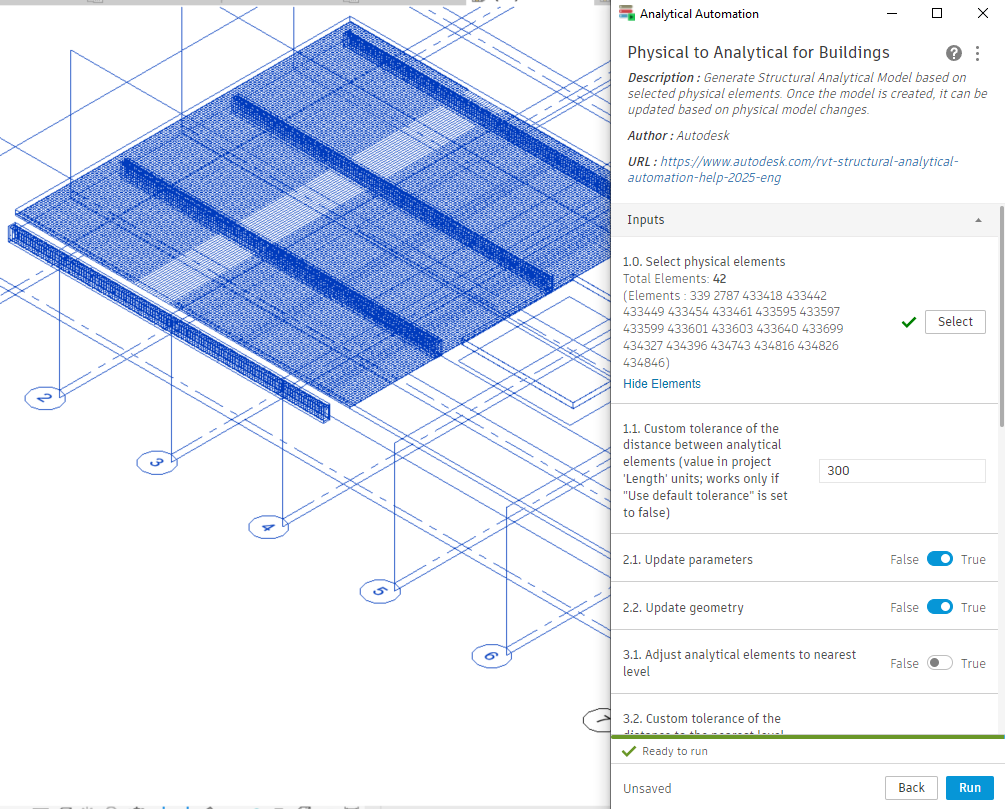Select grid bubble 2 in the view
The height and width of the screenshot is (809, 1005).
point(45,398)
